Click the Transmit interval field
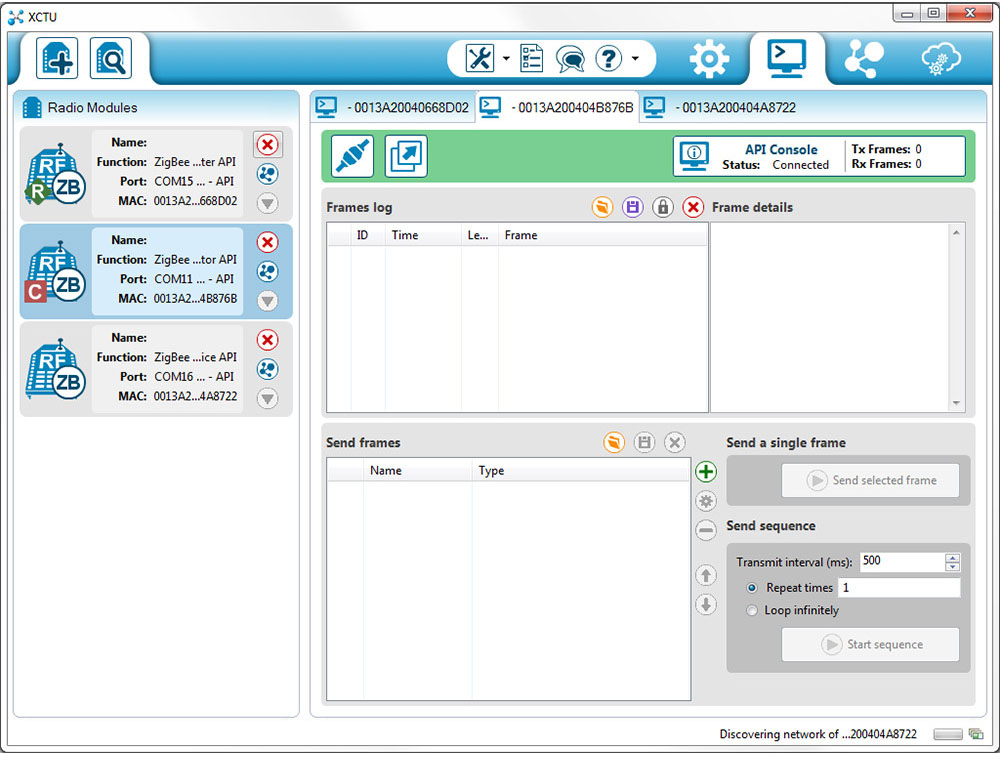1000x757 pixels. [x=902, y=561]
